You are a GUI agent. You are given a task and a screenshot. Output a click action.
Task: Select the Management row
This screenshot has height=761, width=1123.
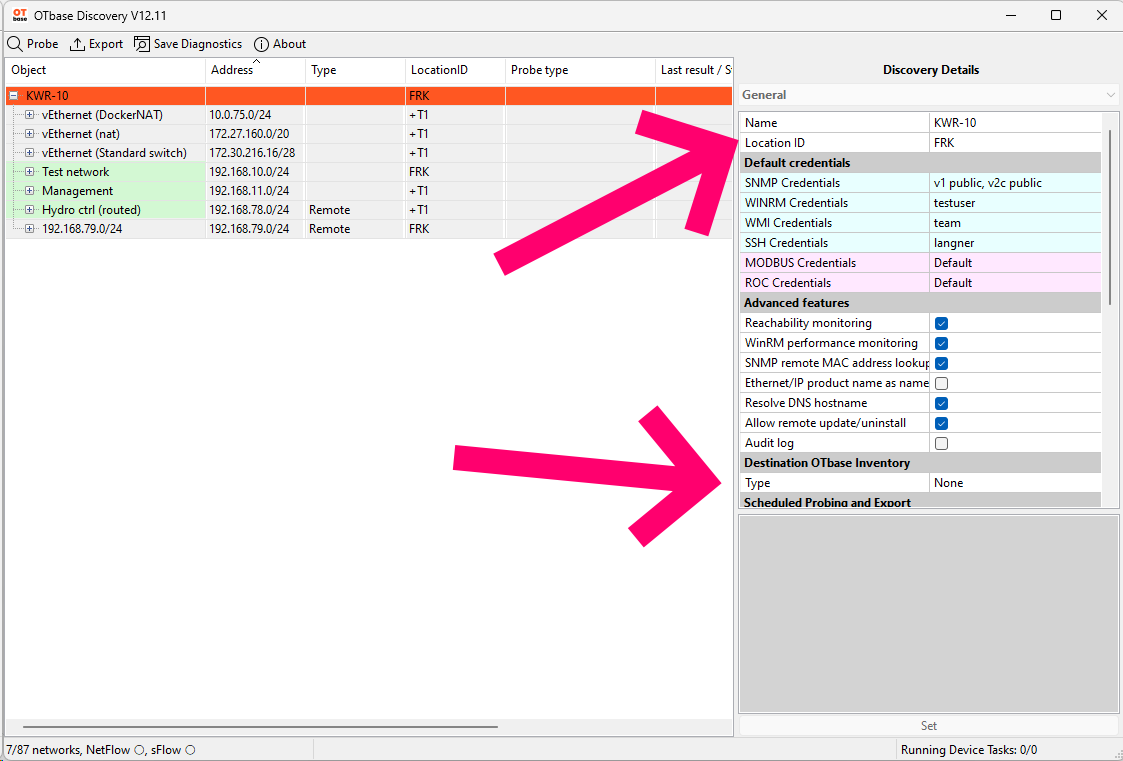(x=369, y=190)
